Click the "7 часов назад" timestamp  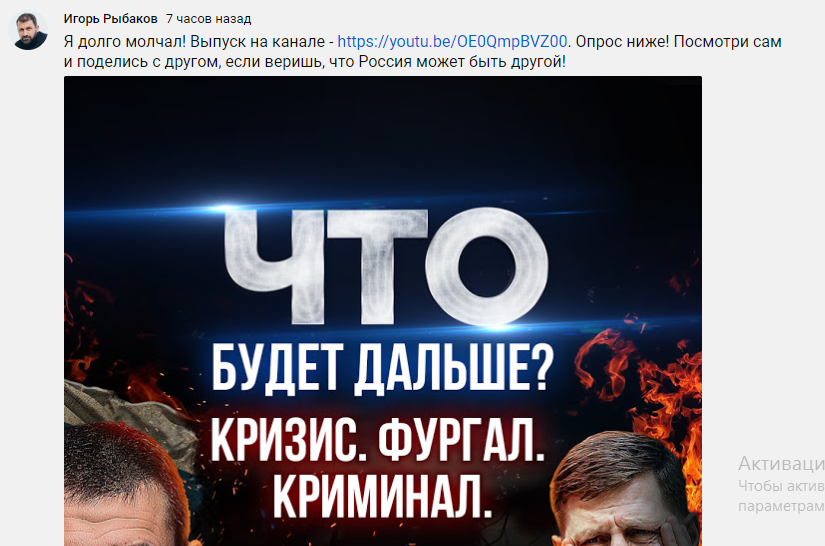pyautogui.click(x=208, y=19)
